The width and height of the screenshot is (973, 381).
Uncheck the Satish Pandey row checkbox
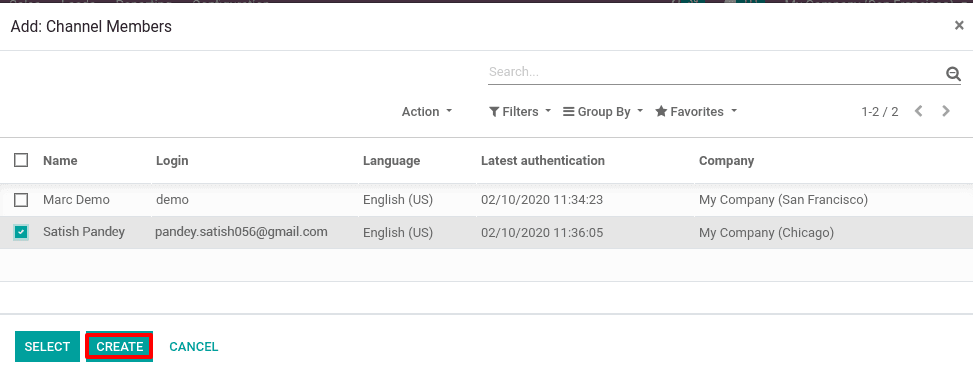[x=21, y=232]
